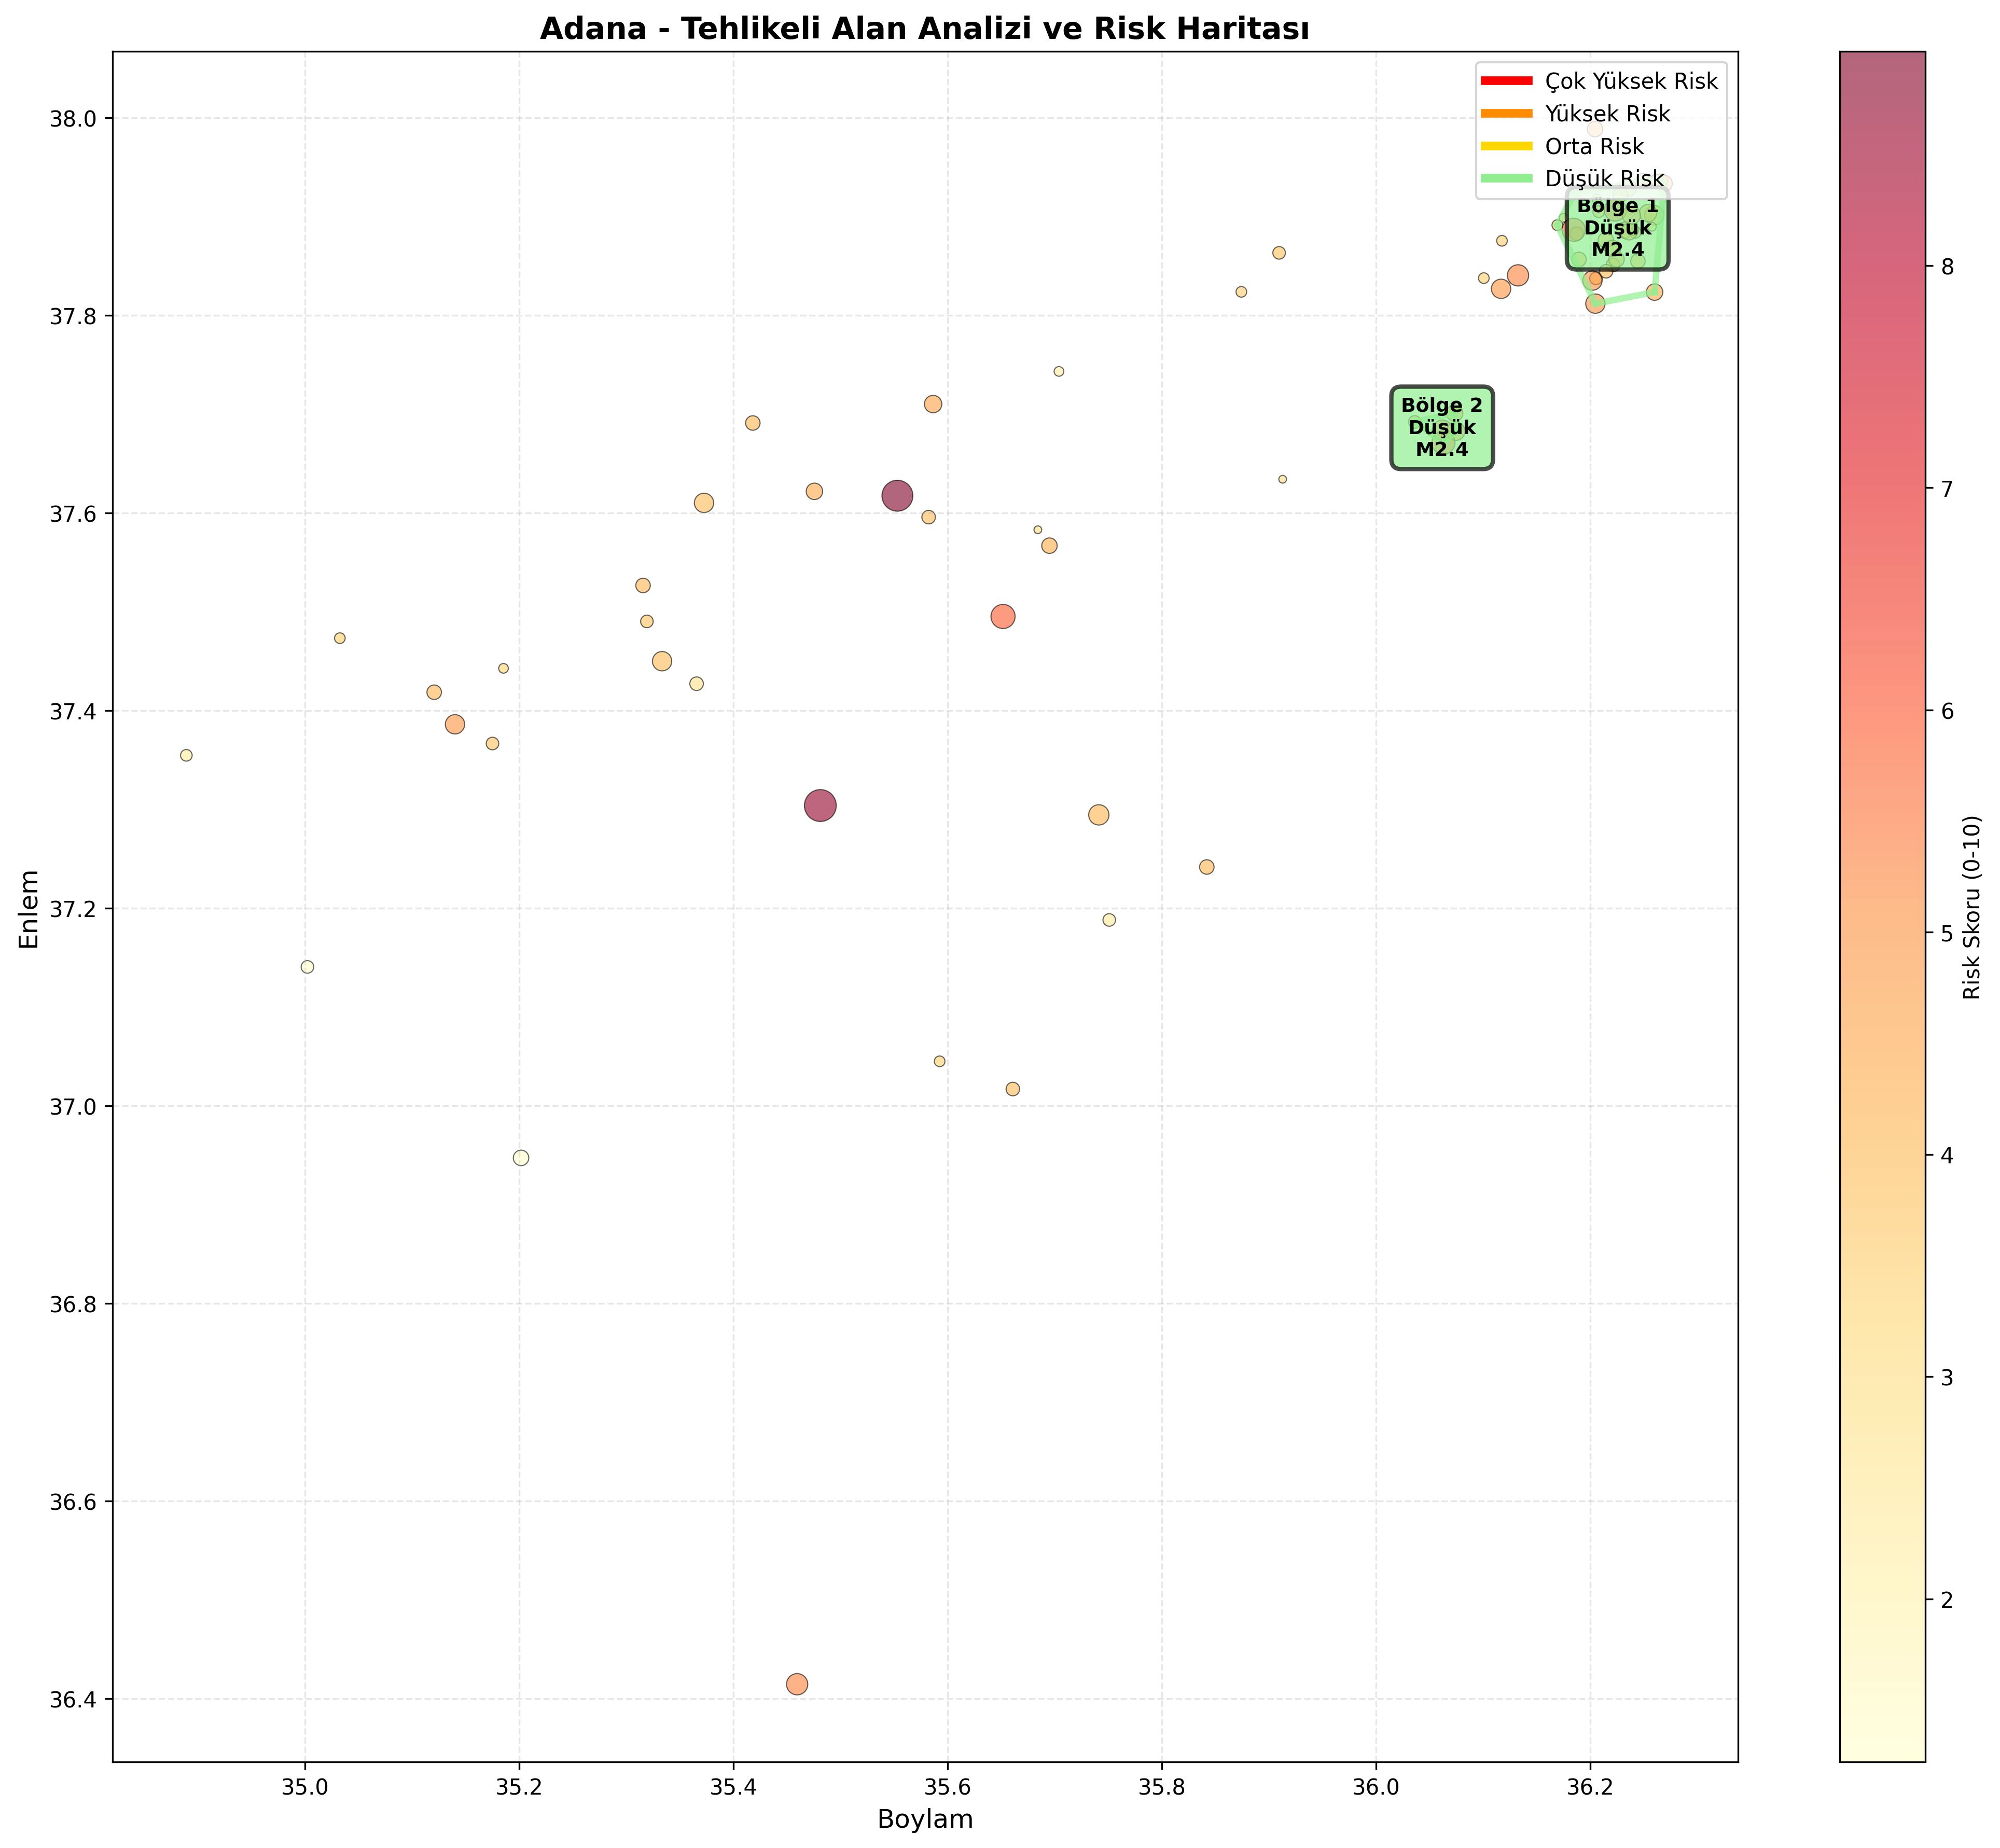Click the x-axis tick label '35.8'

[x=1162, y=1787]
